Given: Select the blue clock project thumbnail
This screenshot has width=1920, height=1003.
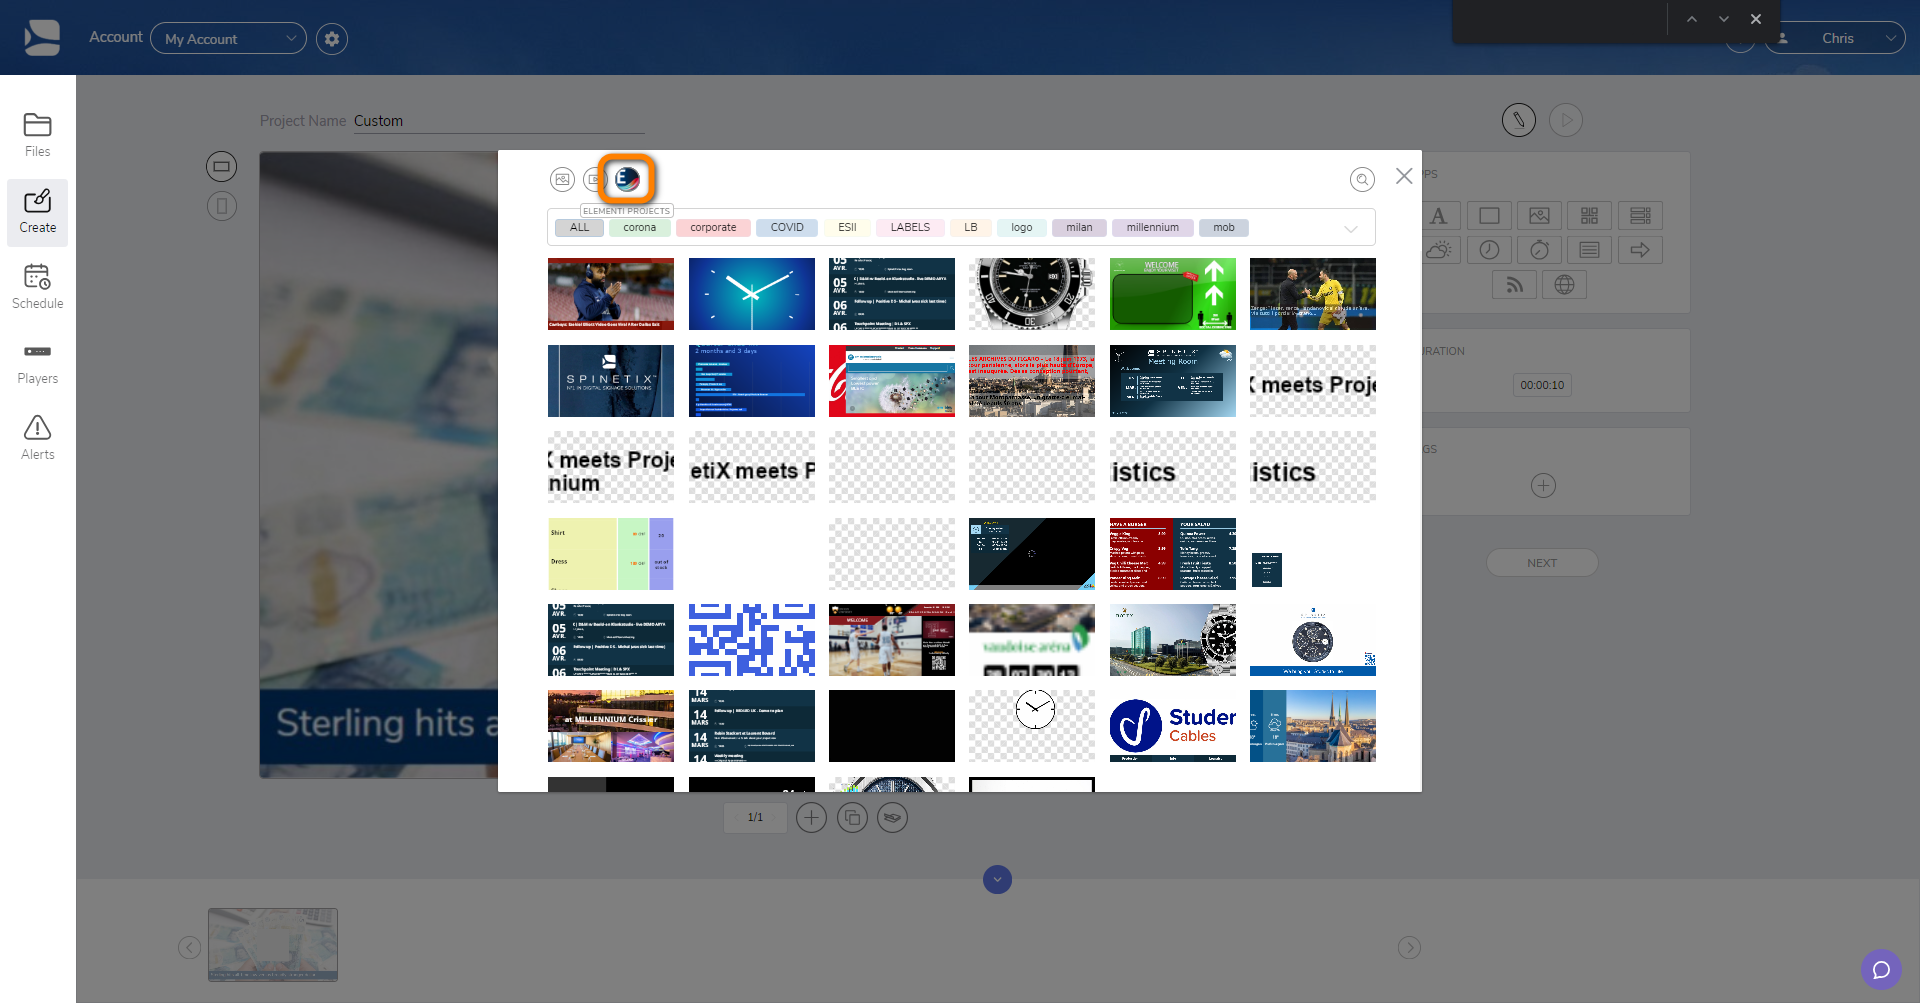Looking at the screenshot, I should click(x=752, y=294).
